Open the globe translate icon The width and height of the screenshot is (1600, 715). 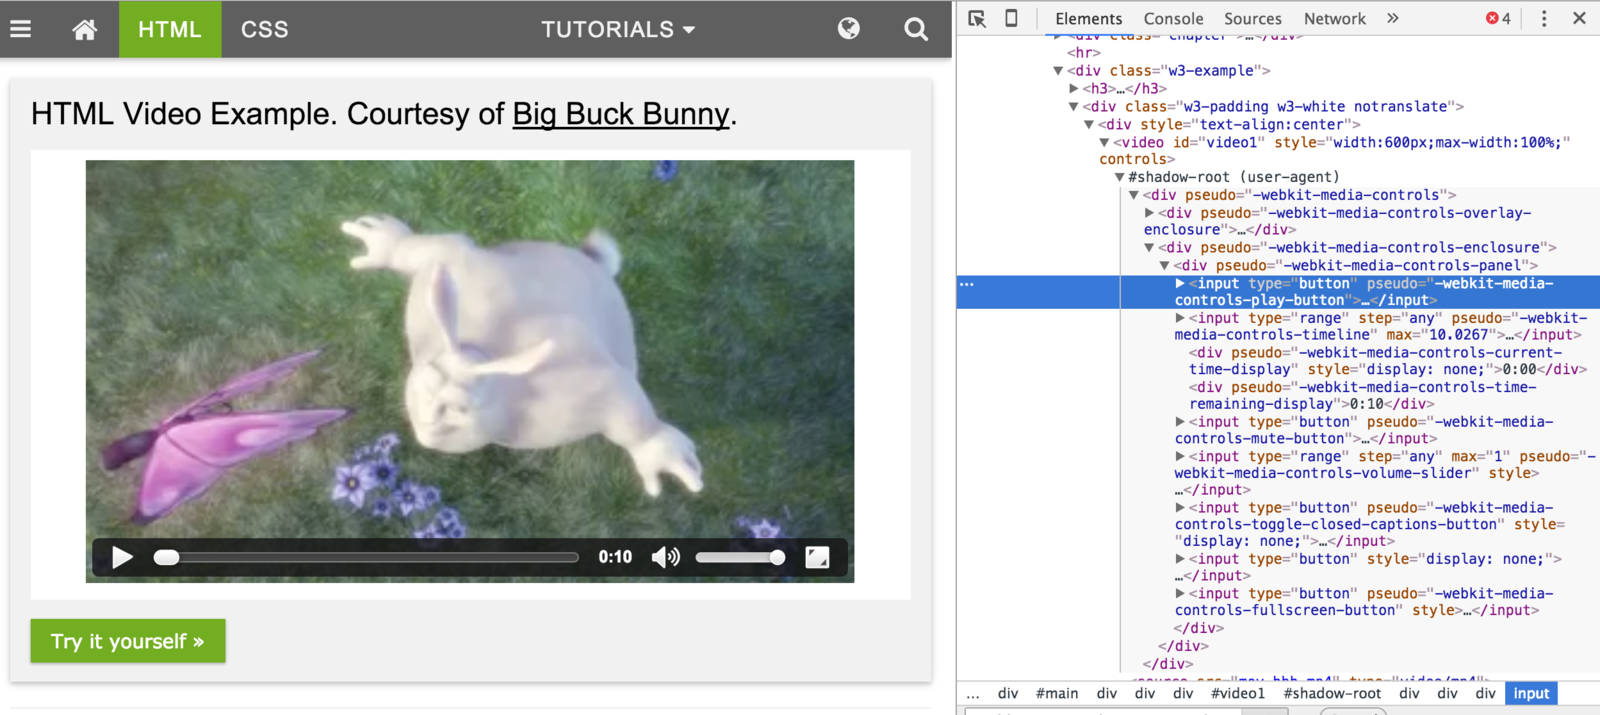pos(848,29)
